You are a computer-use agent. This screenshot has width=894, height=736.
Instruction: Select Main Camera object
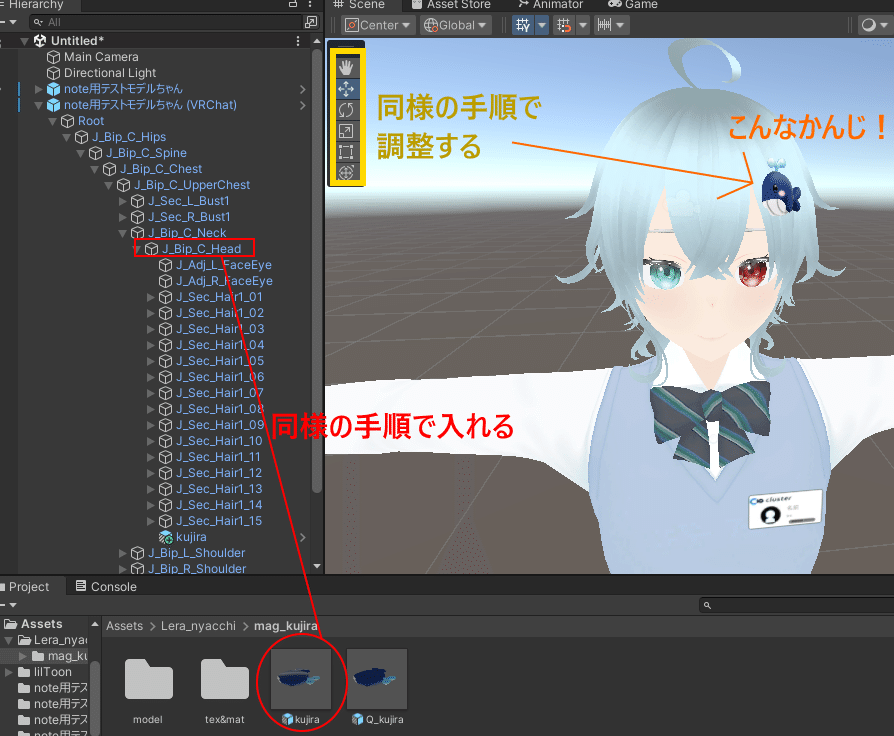click(101, 57)
